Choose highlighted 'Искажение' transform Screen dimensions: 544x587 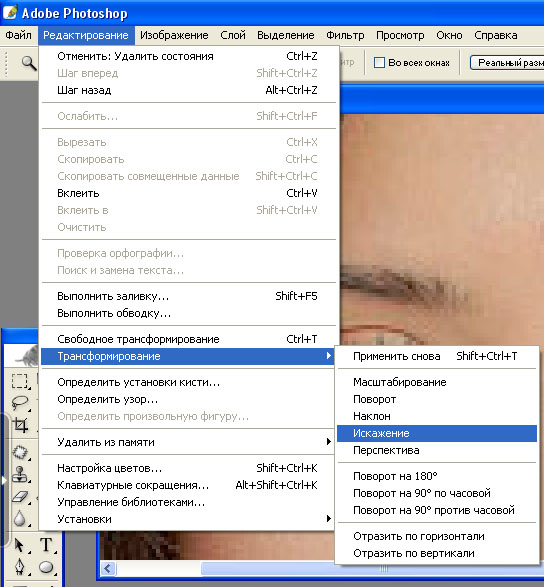click(x=437, y=434)
